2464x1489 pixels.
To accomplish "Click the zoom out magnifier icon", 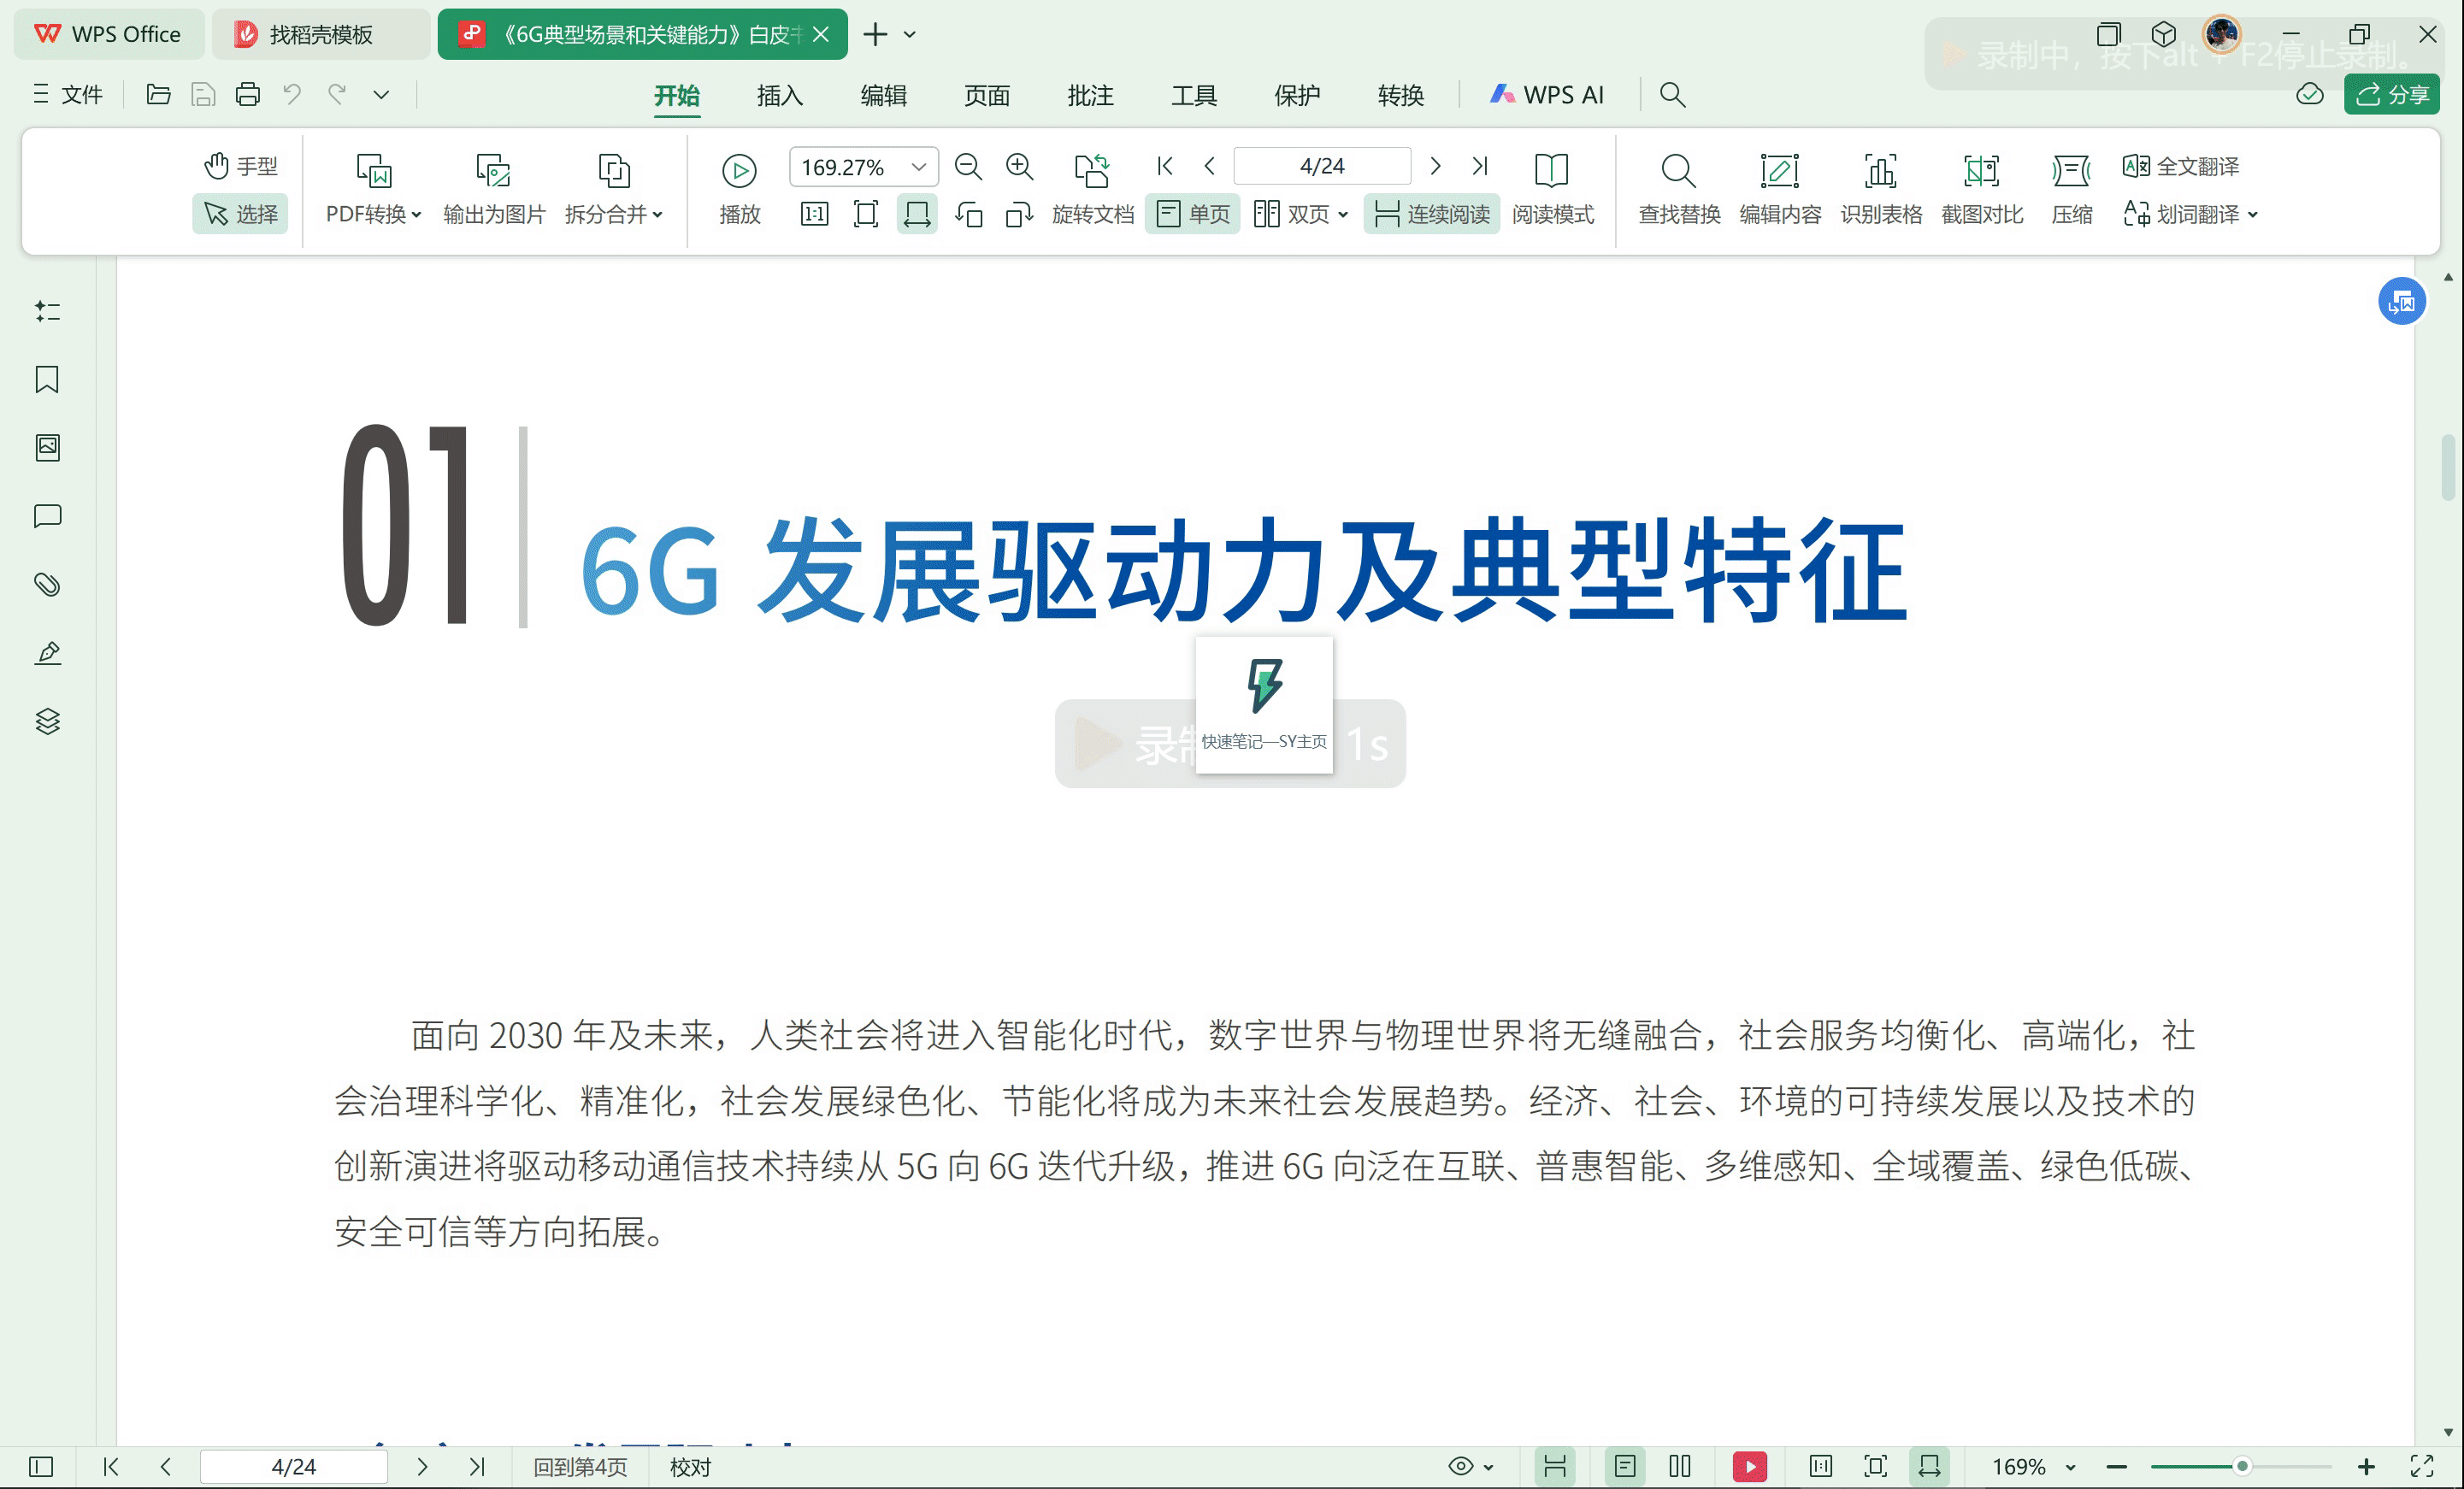I will 968,166.
